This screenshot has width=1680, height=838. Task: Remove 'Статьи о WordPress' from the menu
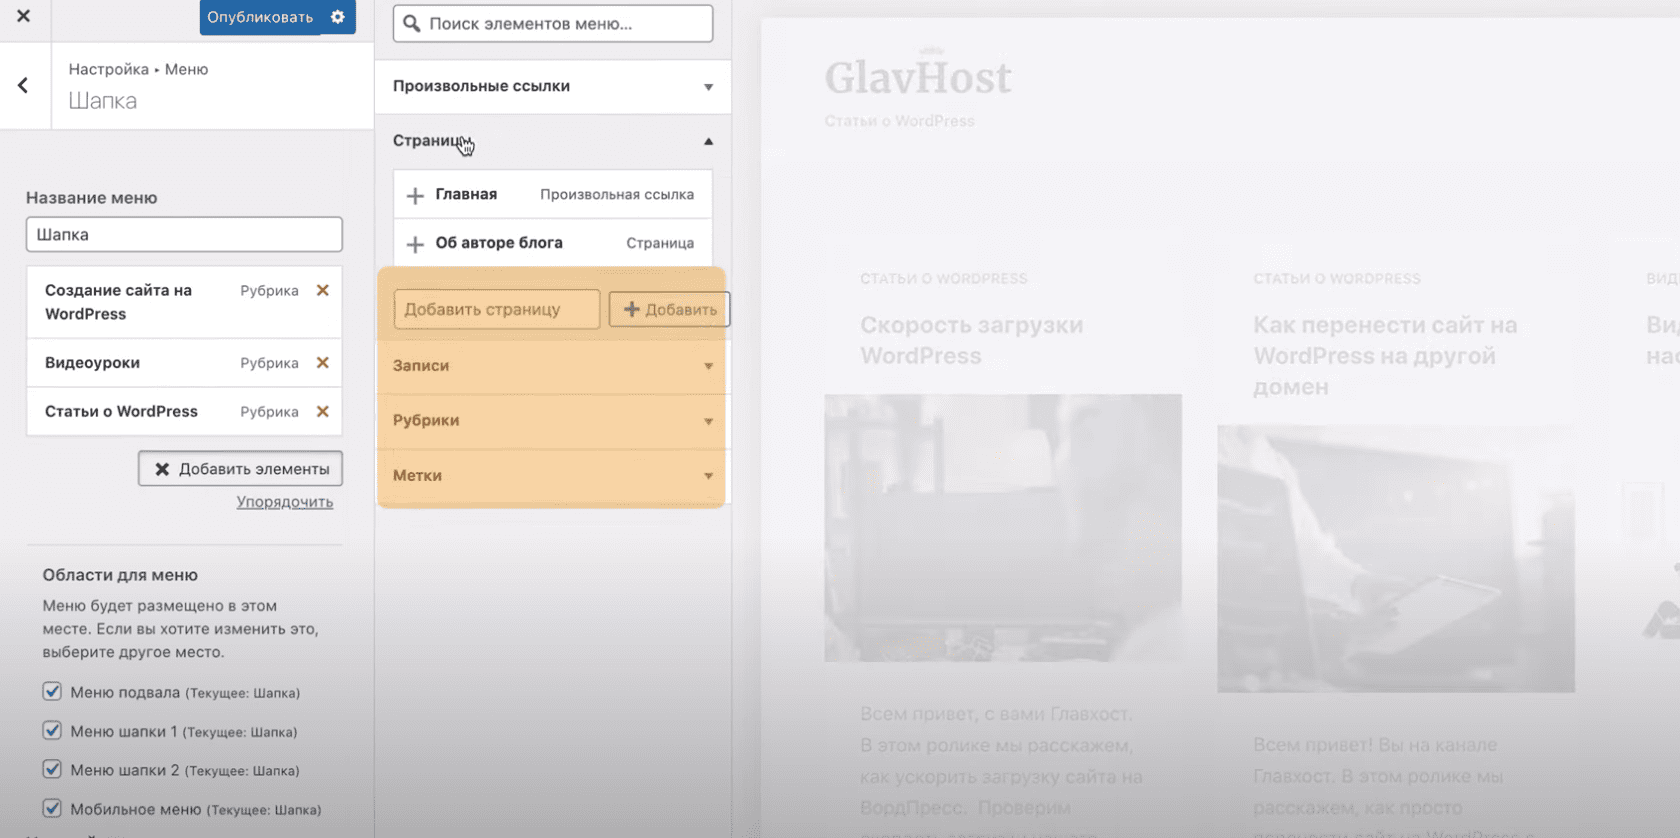tap(322, 411)
